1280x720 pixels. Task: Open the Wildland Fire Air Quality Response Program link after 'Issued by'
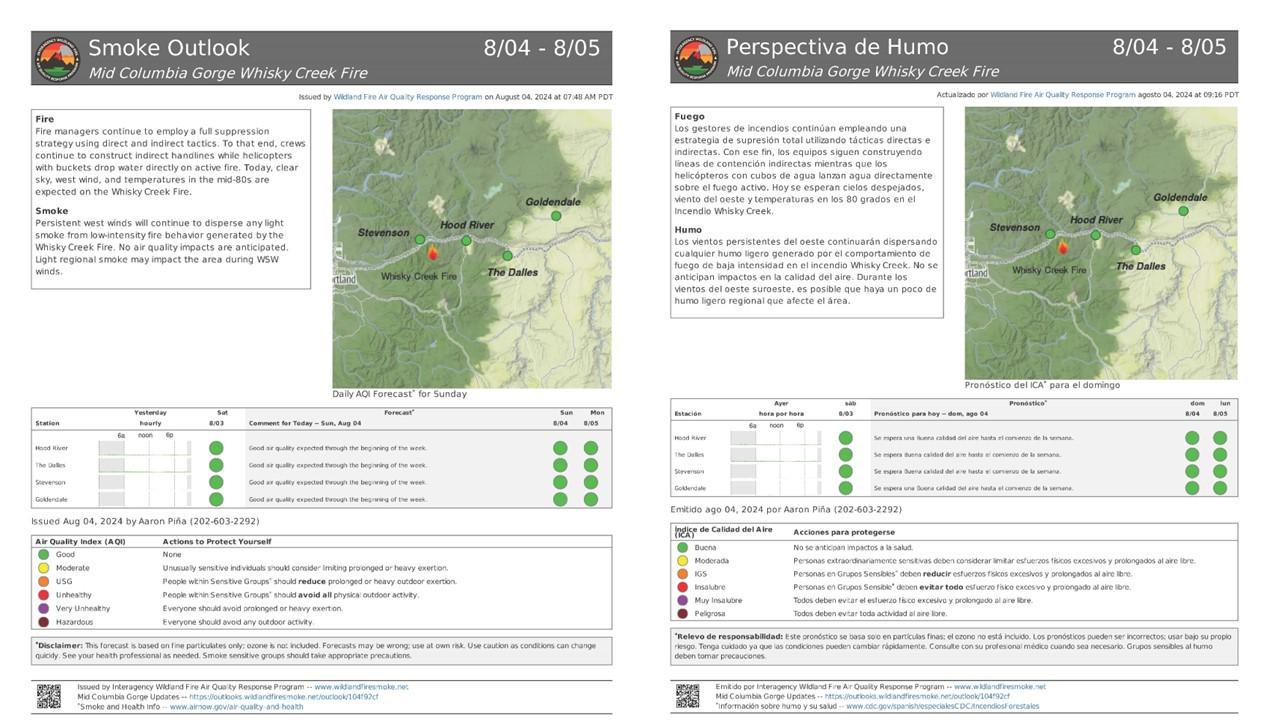pyautogui.click(x=407, y=97)
